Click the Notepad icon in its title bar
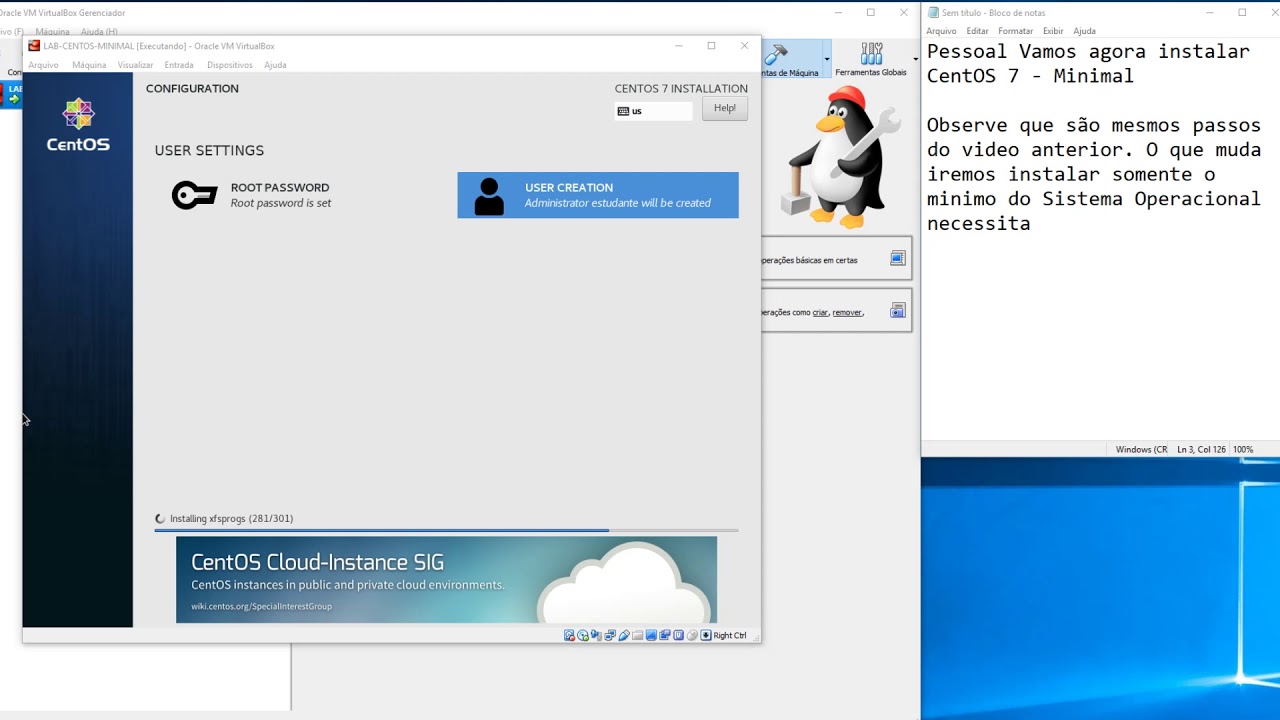 [934, 13]
